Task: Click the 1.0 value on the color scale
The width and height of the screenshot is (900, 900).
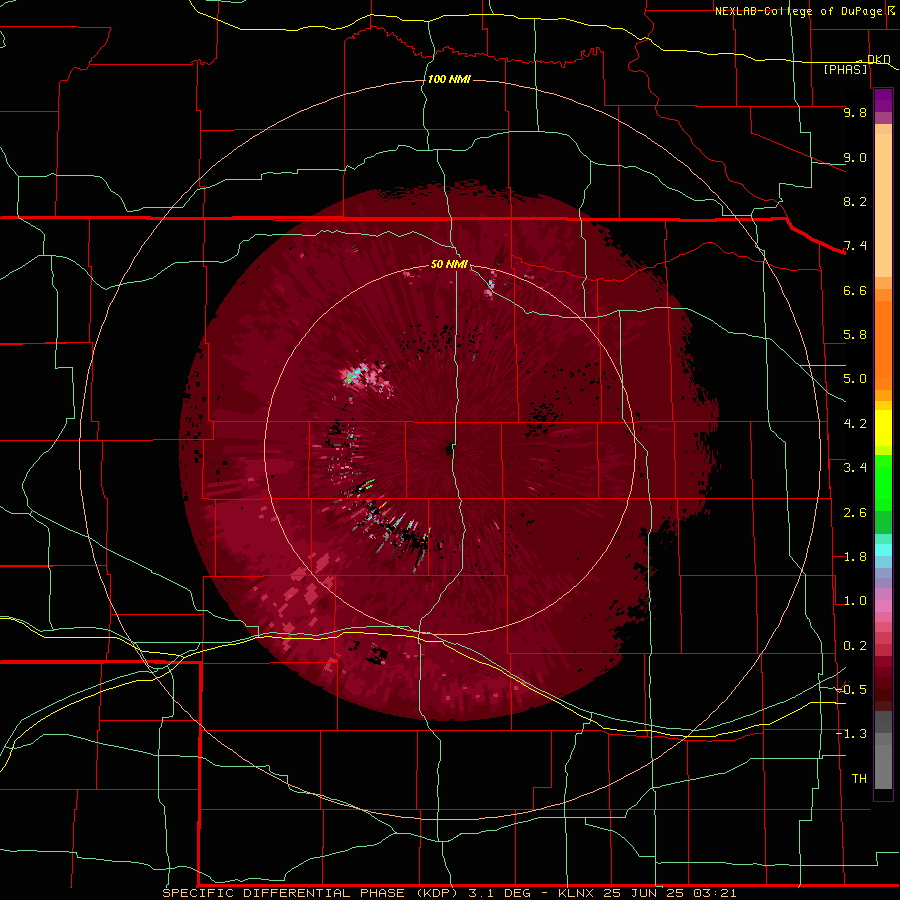Action: tap(855, 601)
